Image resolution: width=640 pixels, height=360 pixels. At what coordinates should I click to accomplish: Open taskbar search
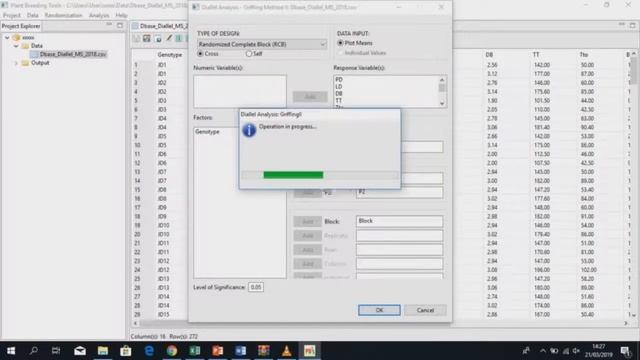(x=34, y=351)
